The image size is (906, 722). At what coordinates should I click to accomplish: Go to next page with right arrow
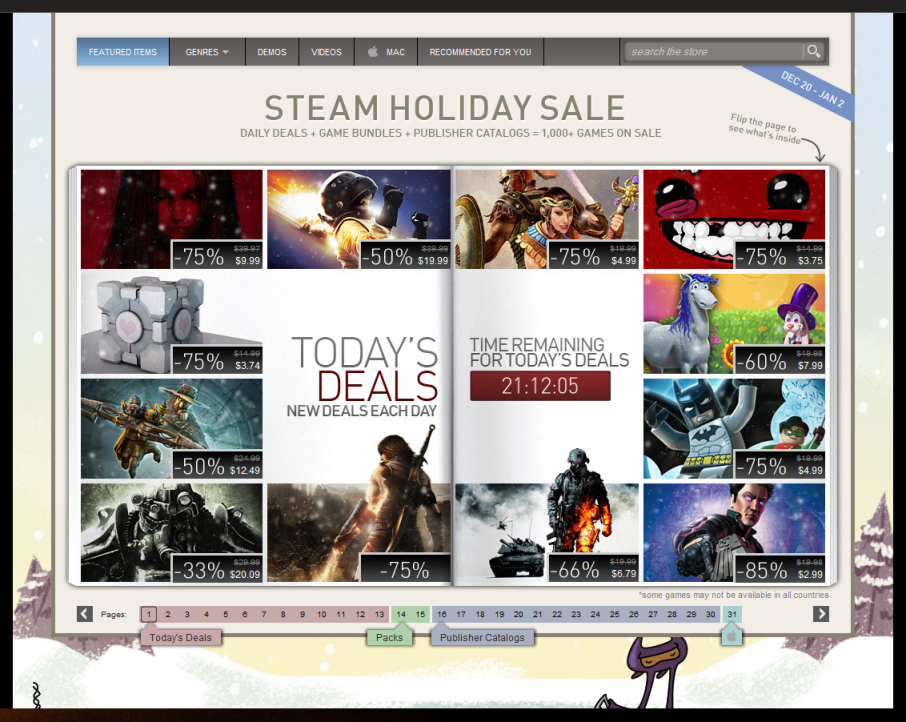820,613
